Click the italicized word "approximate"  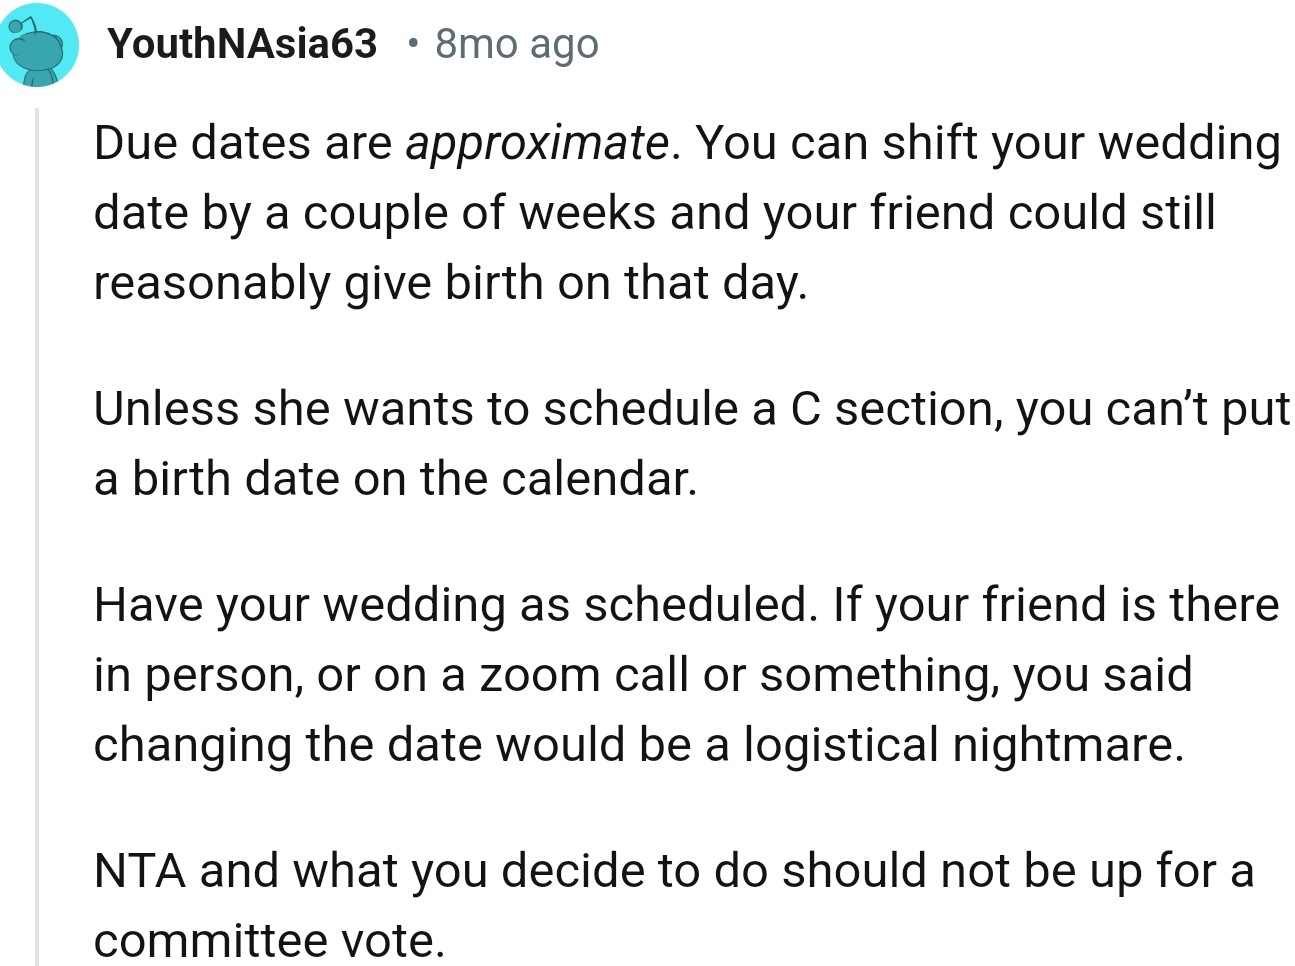pos(536,143)
